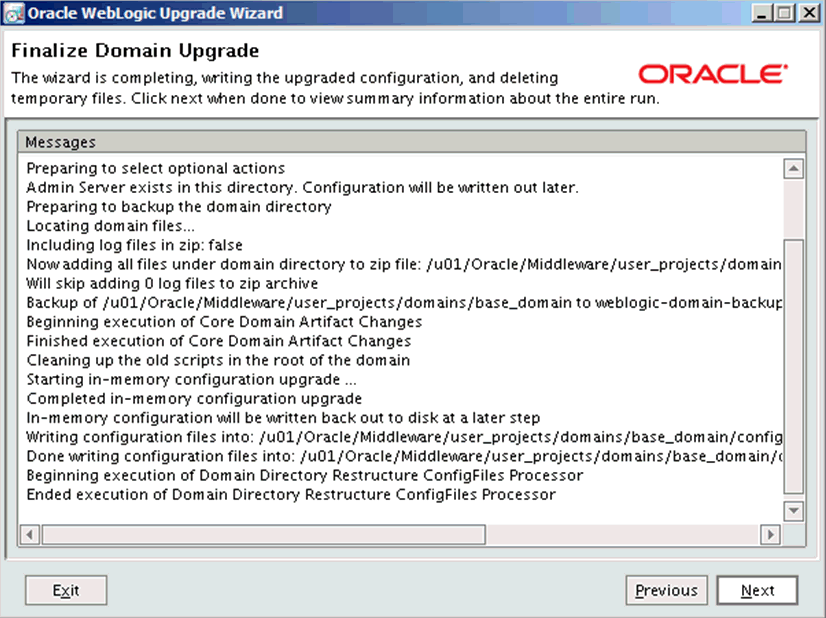The height and width of the screenshot is (618, 826).
Task: Exit the upgrade wizard
Action: click(66, 590)
